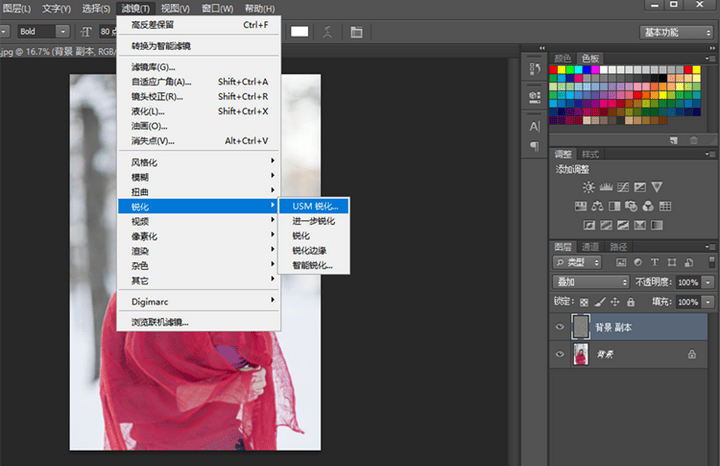
Task: Switch to the 通道 tab
Action: tap(590, 247)
